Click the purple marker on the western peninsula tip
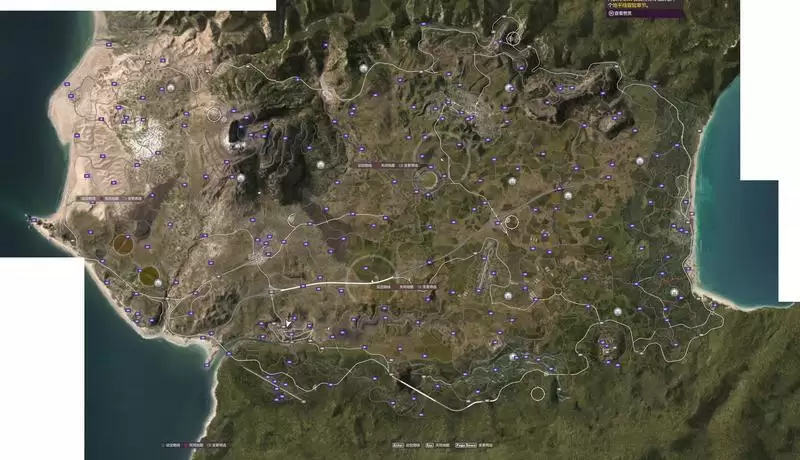800x460 pixels. [x=36, y=220]
